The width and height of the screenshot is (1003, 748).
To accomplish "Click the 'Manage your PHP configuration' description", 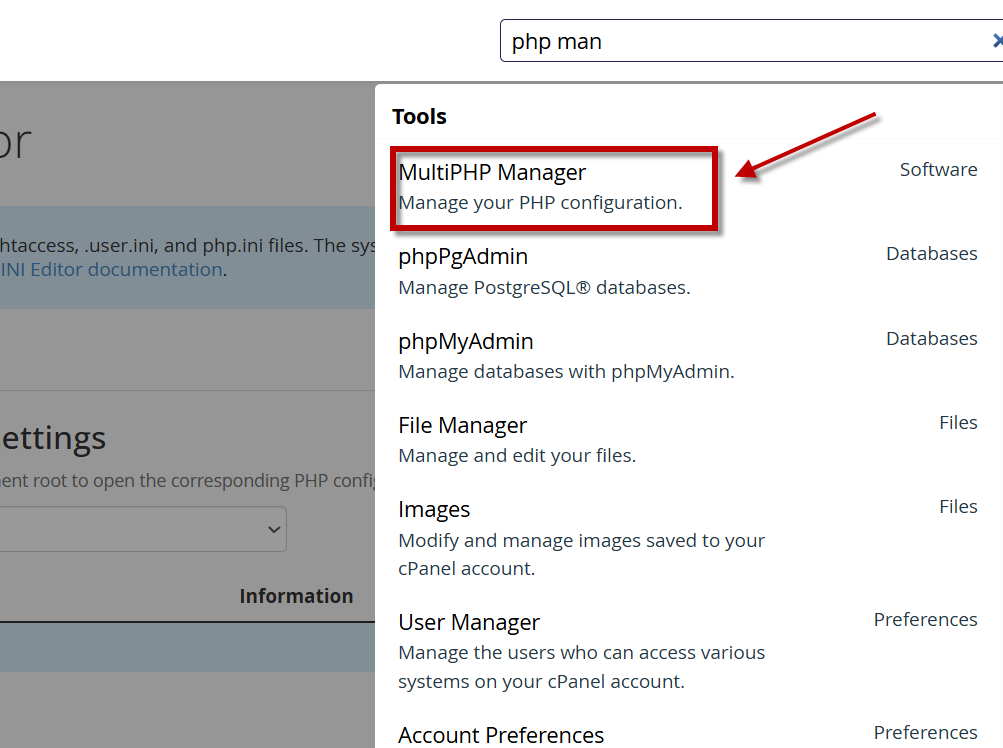I will coord(540,203).
